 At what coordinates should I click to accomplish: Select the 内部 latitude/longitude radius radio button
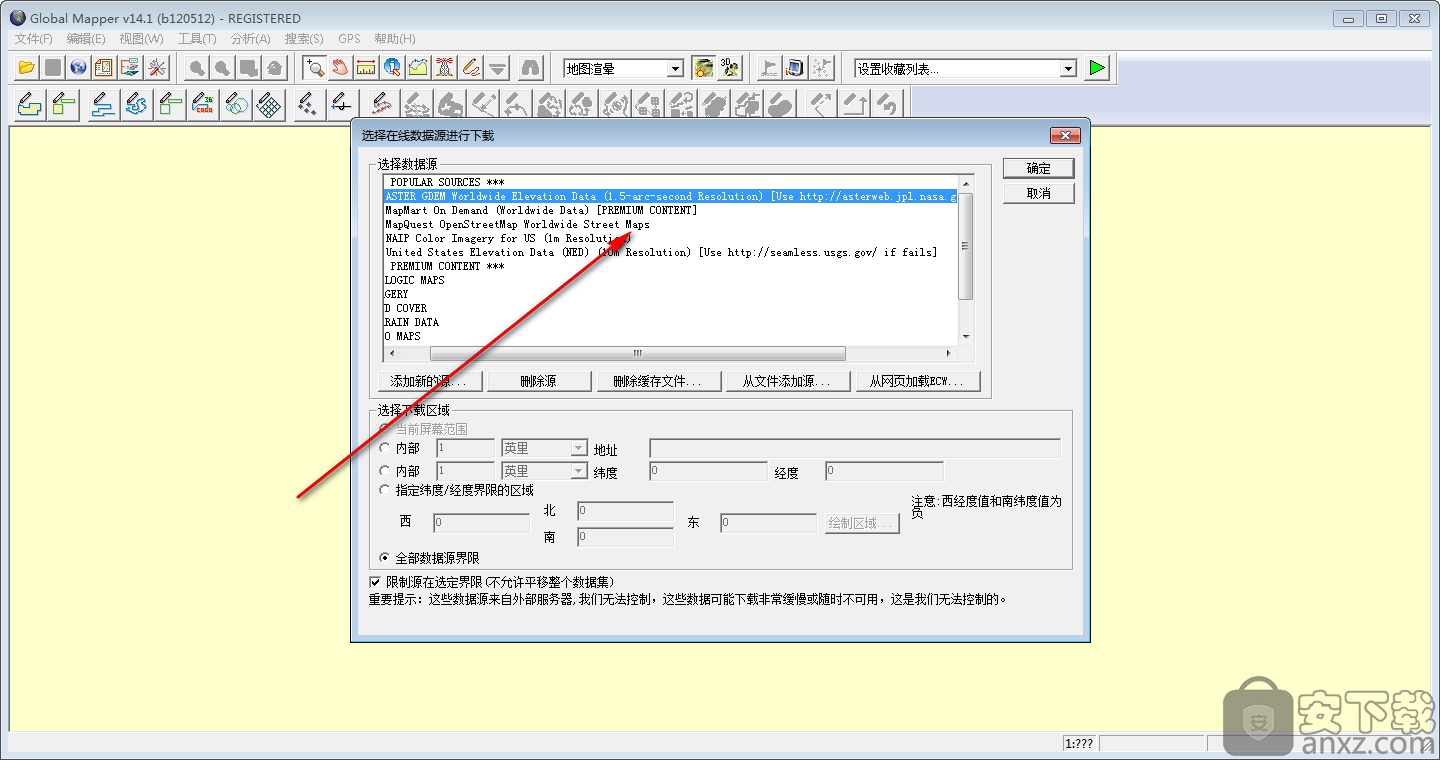pyautogui.click(x=385, y=470)
